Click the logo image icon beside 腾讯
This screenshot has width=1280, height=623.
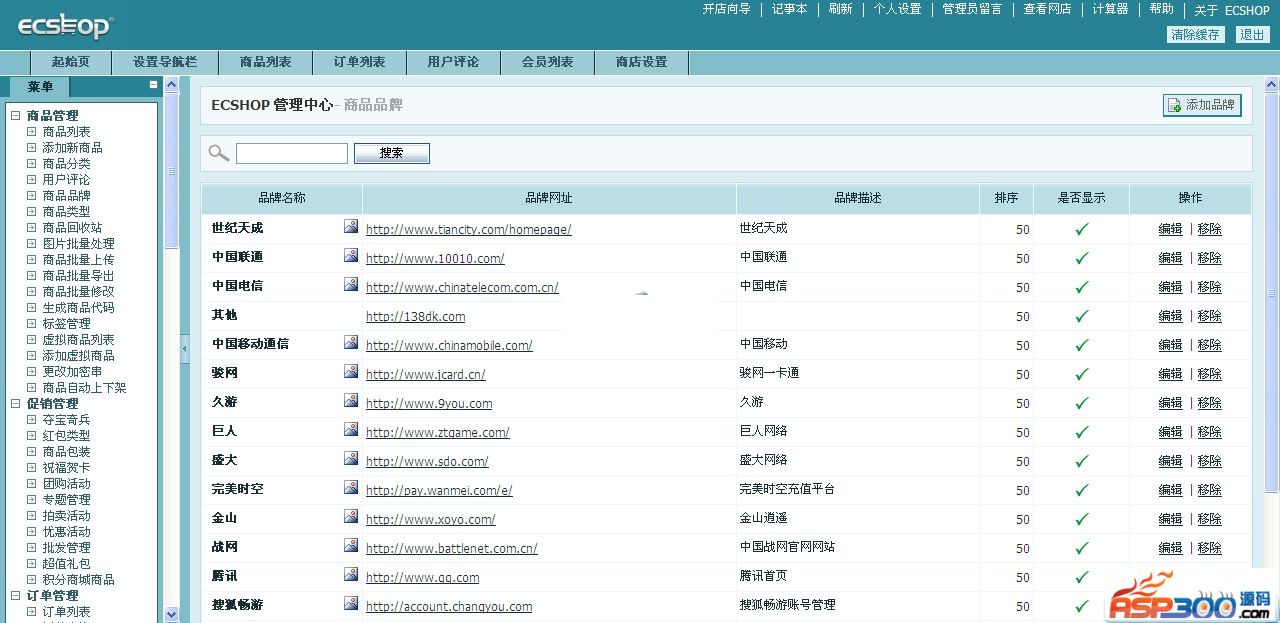pyautogui.click(x=350, y=575)
